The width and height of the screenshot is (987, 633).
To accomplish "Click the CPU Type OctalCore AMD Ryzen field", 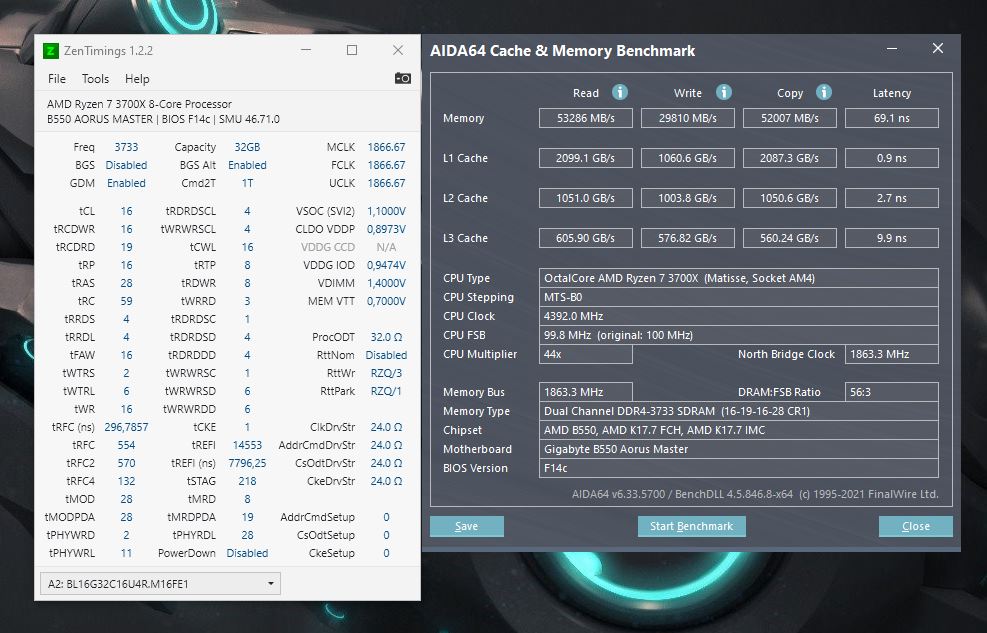I will pyautogui.click(x=738, y=278).
